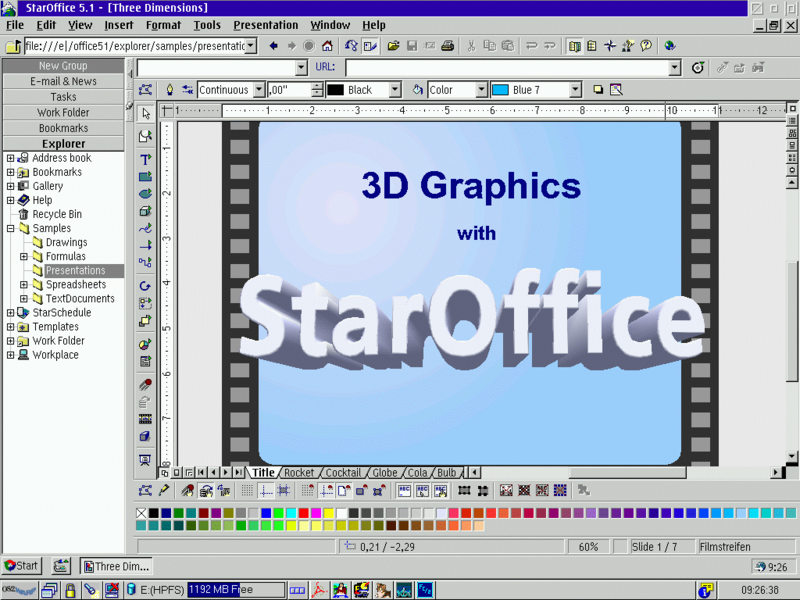
Task: Click the 60% zoom field in the status bar
Action: pyautogui.click(x=588, y=546)
